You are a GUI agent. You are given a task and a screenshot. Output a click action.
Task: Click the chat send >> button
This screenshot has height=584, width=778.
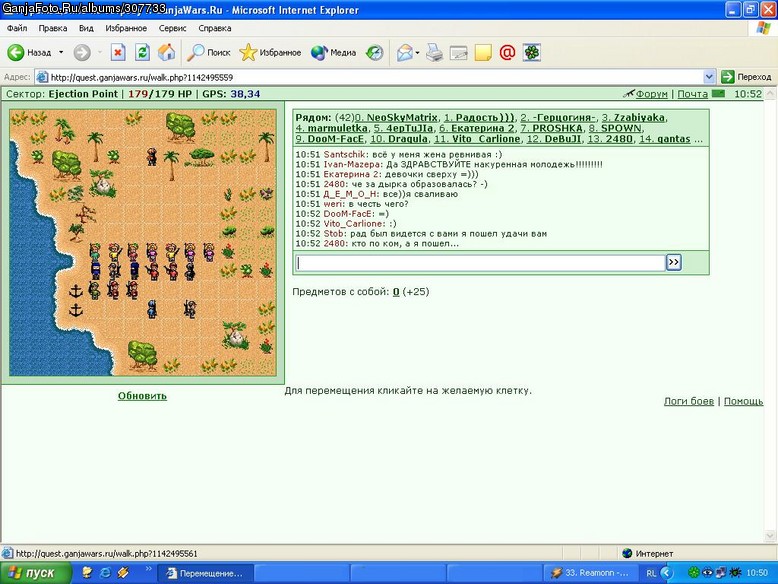click(x=673, y=262)
